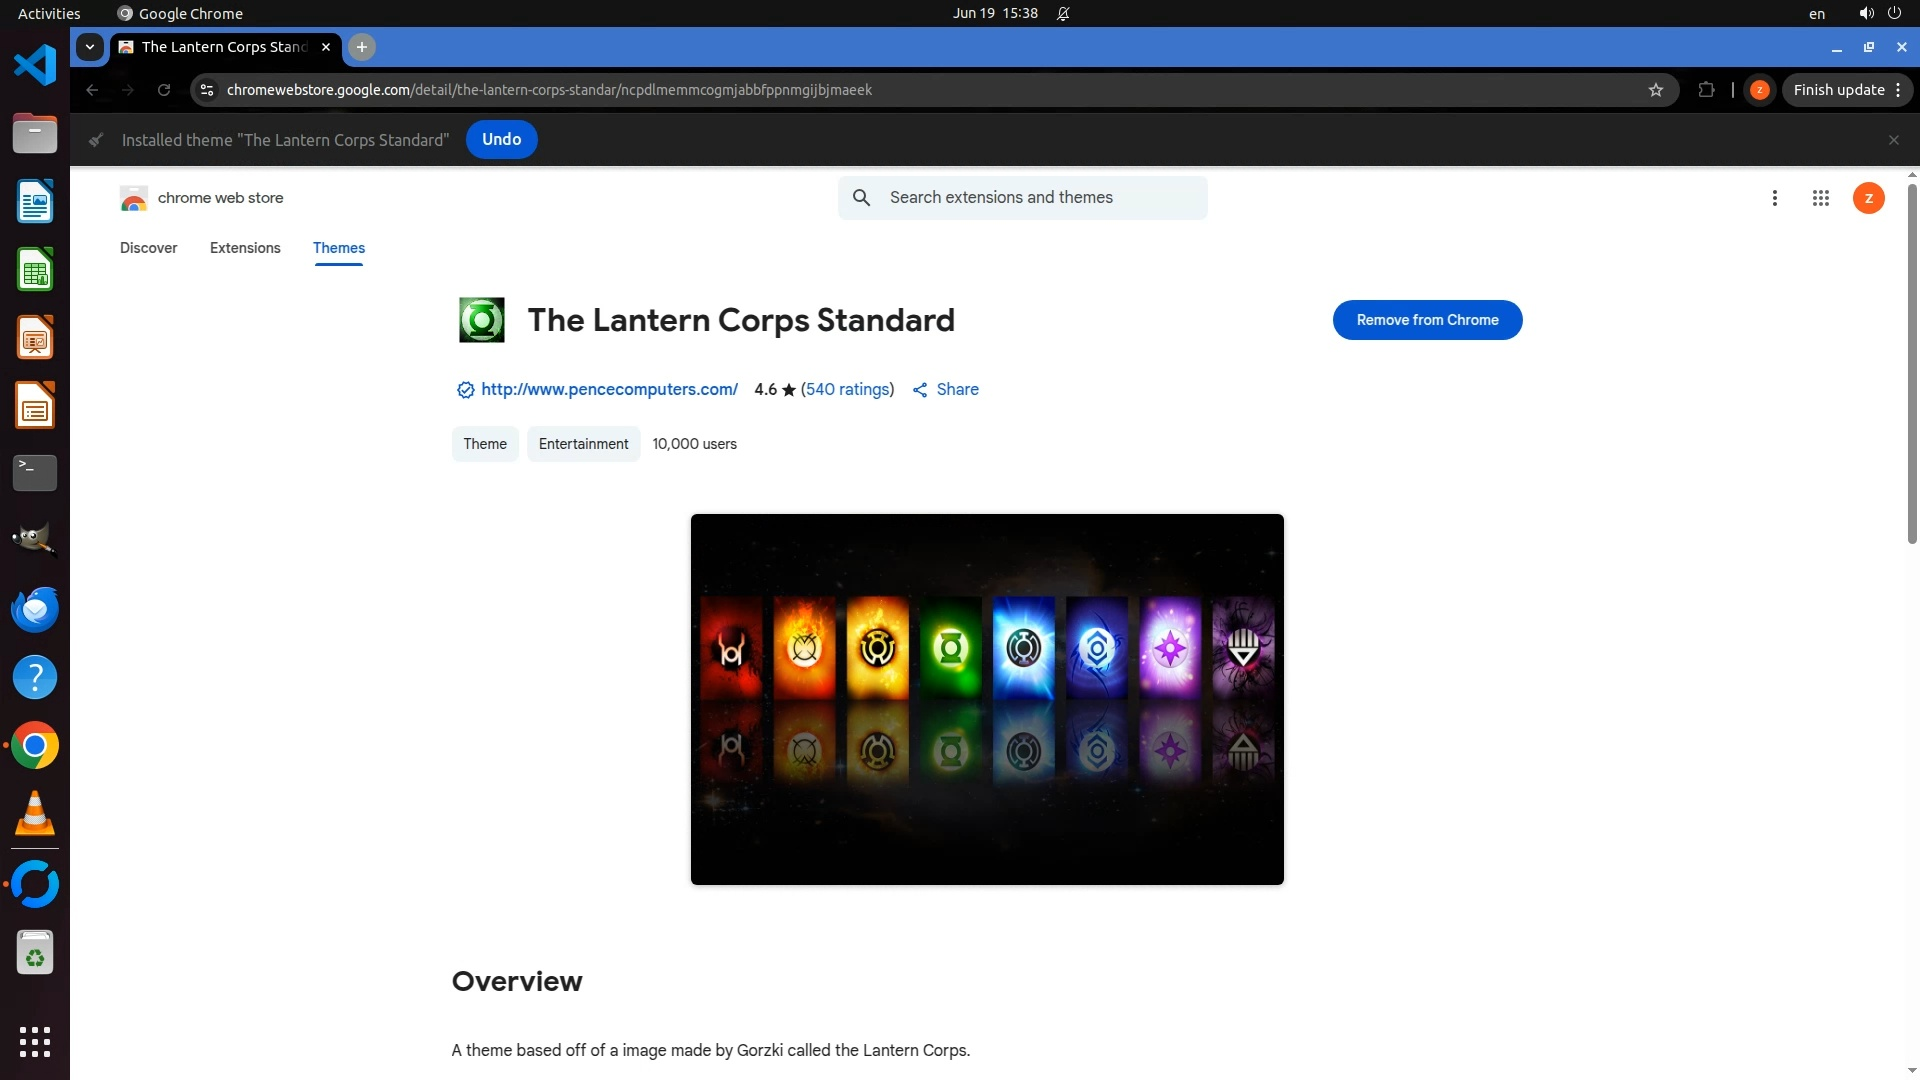Open the Finish update menu
Viewport: 1920px width, 1080px height.
pyautogui.click(x=1847, y=90)
